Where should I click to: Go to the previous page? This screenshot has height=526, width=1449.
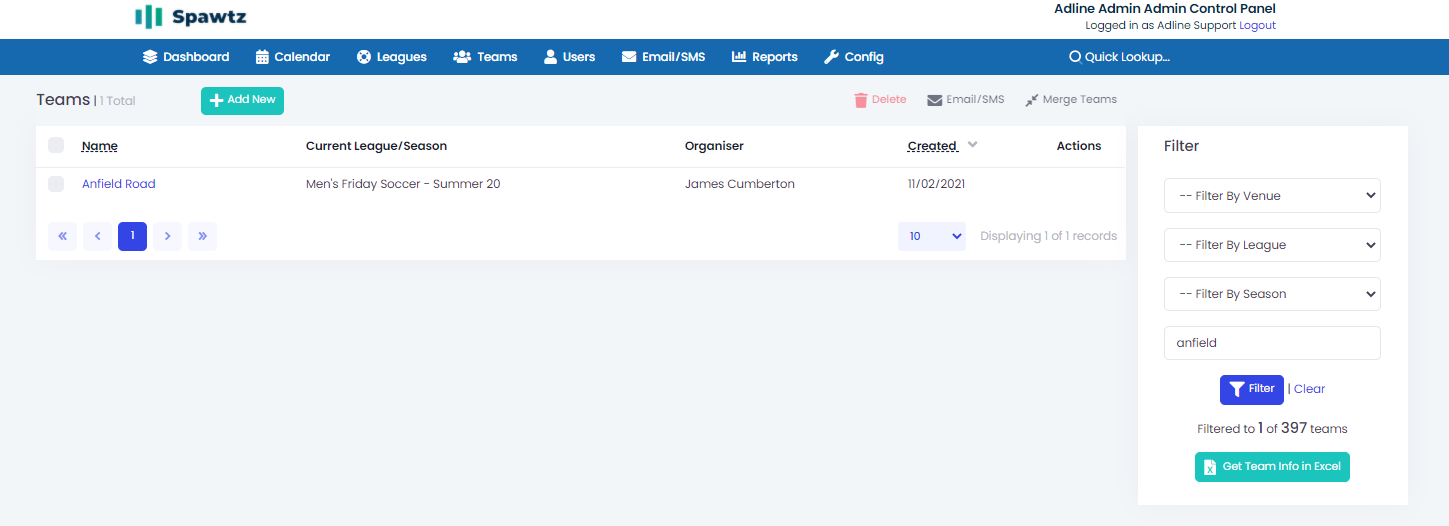click(97, 236)
